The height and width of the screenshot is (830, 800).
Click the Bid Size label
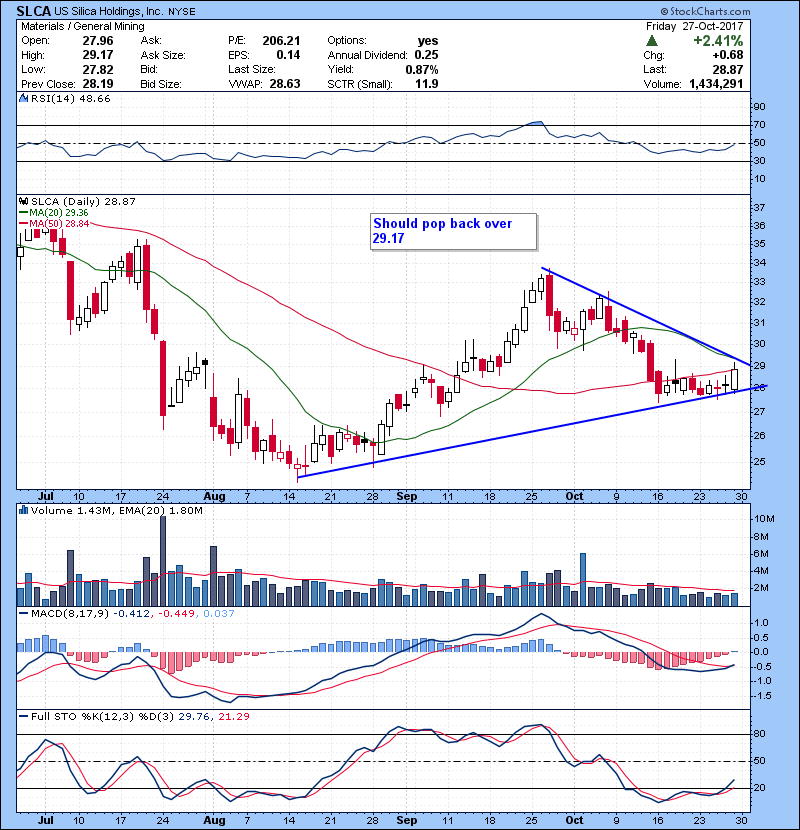point(160,84)
